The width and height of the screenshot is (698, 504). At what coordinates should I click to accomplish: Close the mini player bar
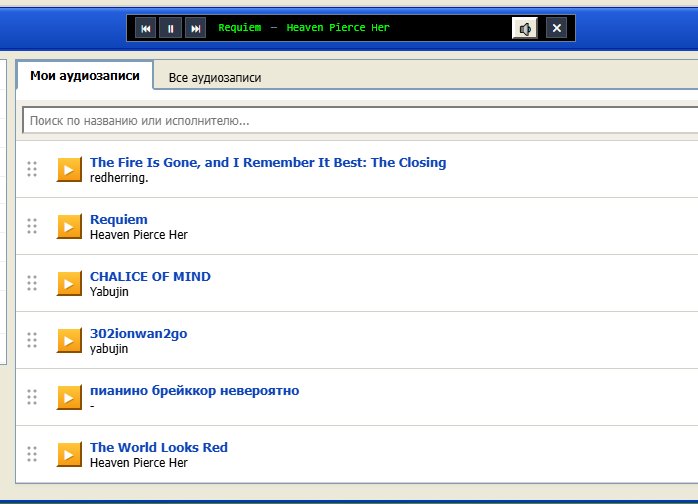coord(556,28)
